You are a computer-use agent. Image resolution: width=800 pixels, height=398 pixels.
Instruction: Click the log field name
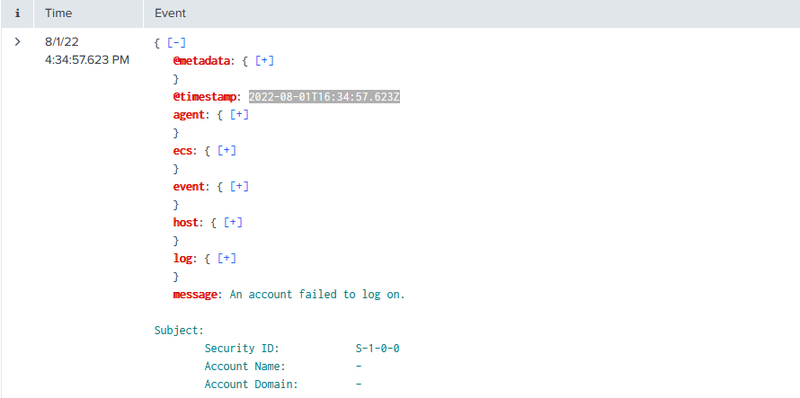(x=182, y=258)
